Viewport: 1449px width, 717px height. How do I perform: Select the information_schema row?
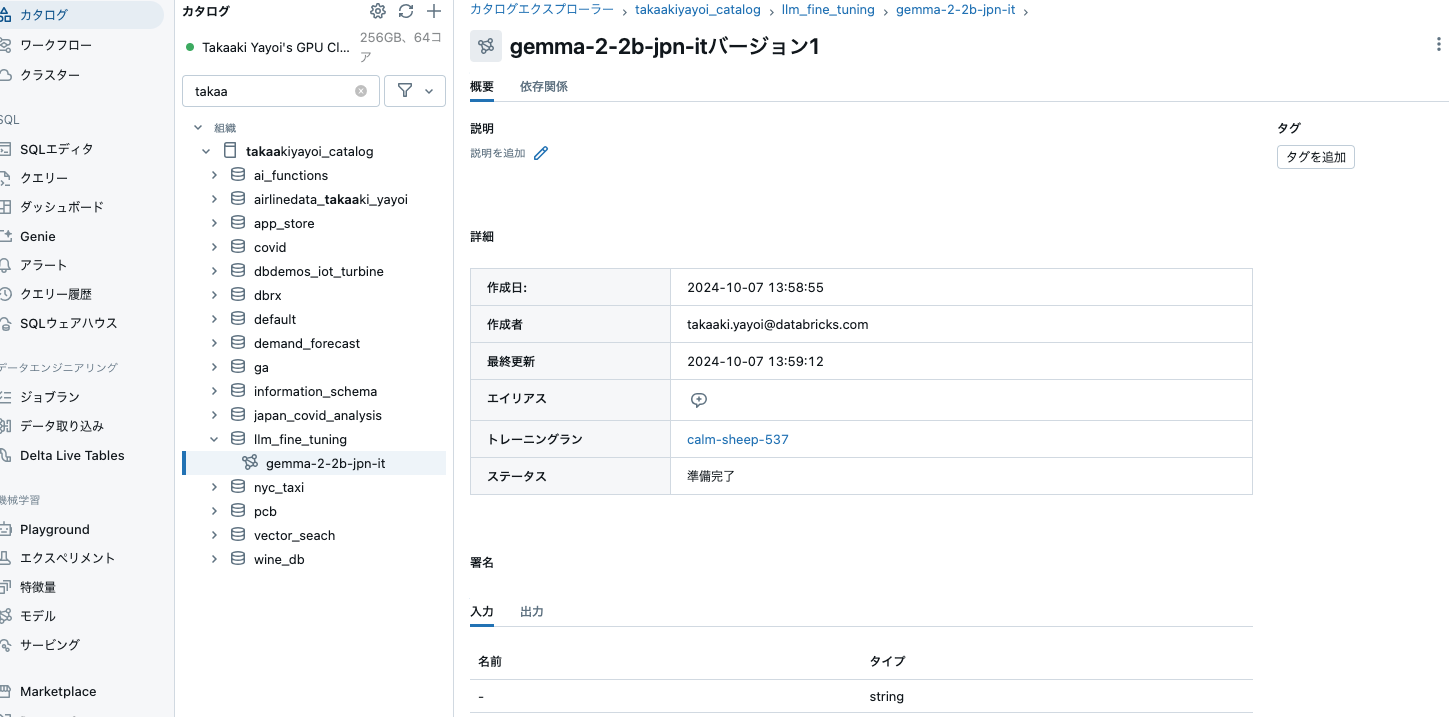pos(314,391)
